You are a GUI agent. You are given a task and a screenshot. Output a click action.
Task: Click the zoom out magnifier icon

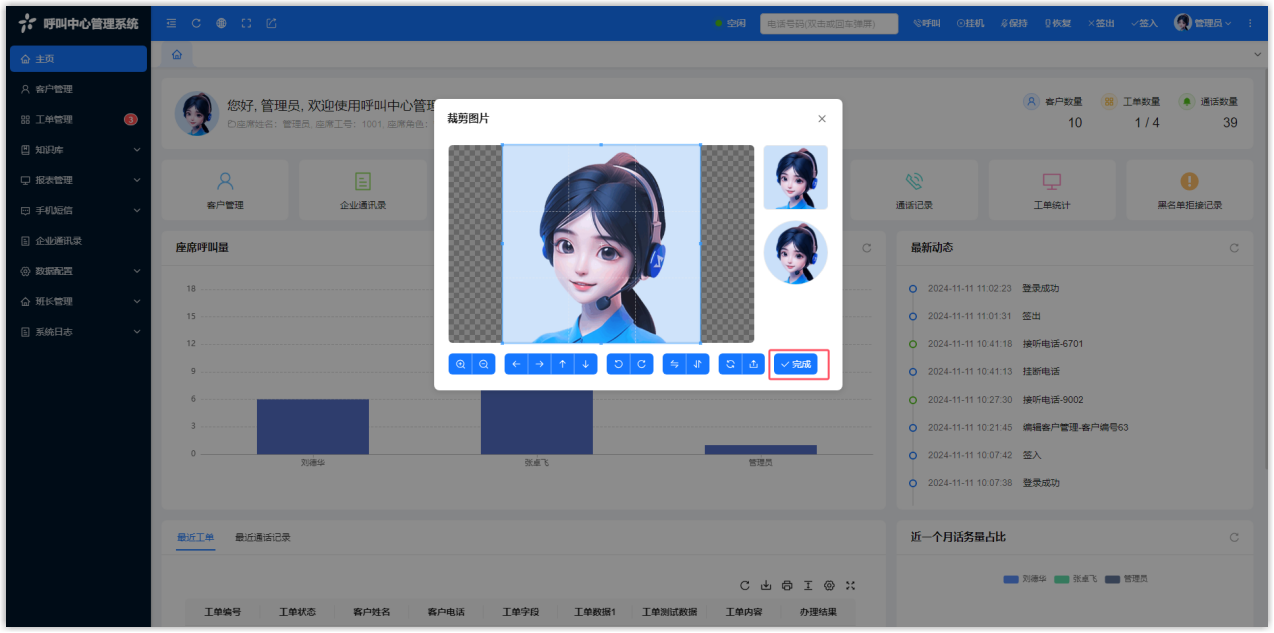click(x=484, y=364)
